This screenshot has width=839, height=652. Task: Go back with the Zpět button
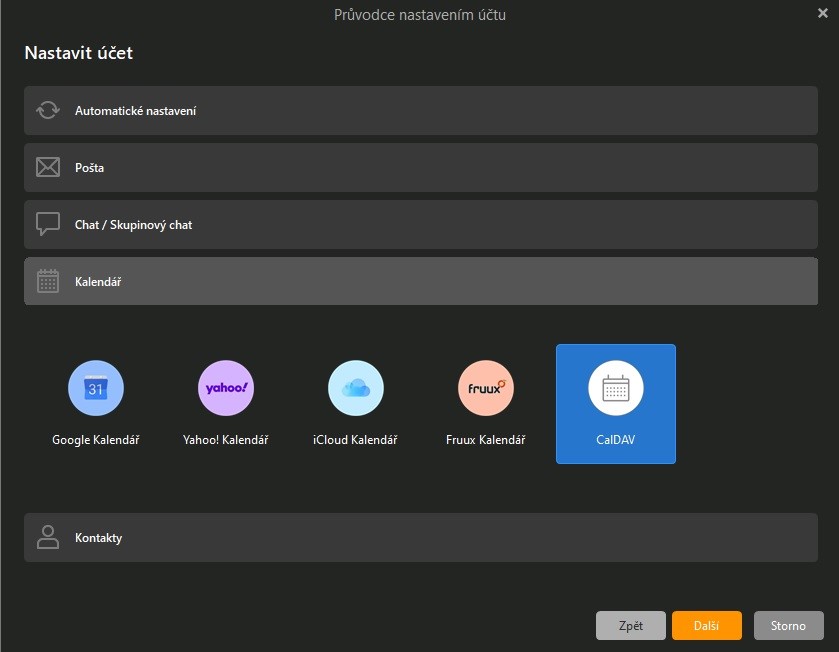click(630, 625)
